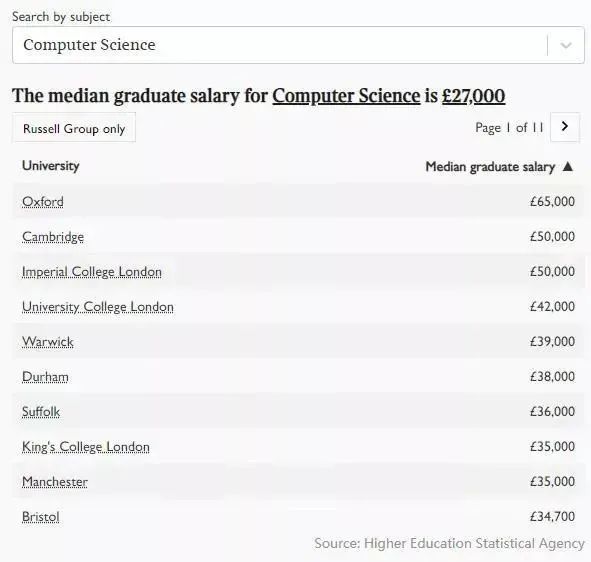
Task: Click underlined Computer Science in the heading
Action: [346, 96]
